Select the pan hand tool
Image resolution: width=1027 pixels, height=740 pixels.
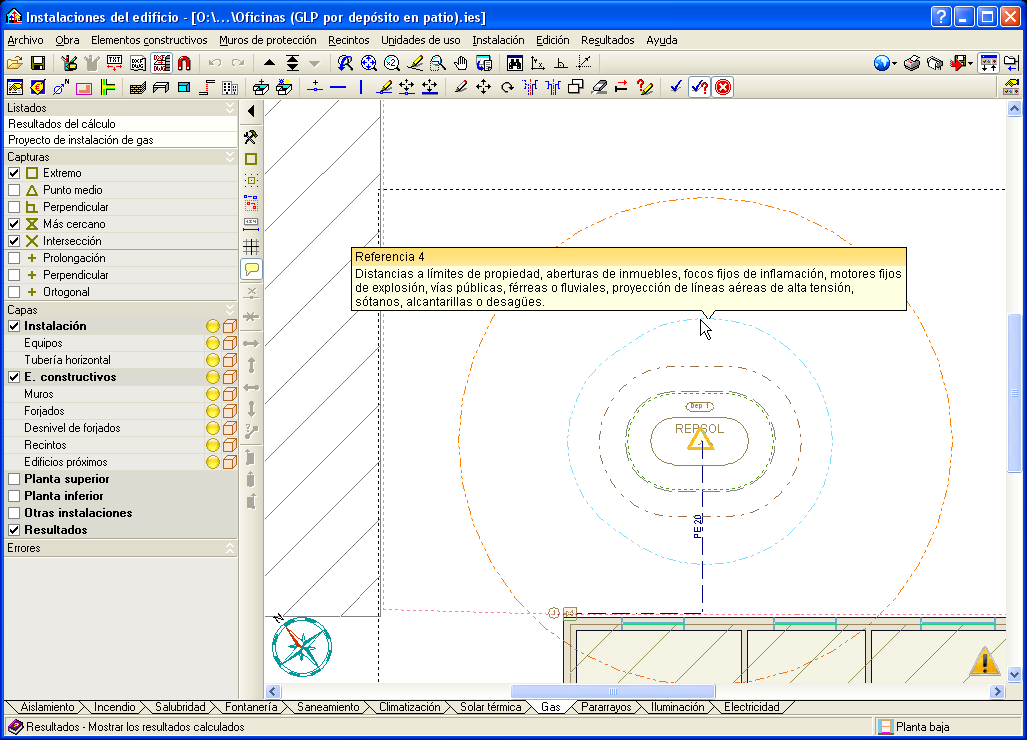tap(460, 63)
